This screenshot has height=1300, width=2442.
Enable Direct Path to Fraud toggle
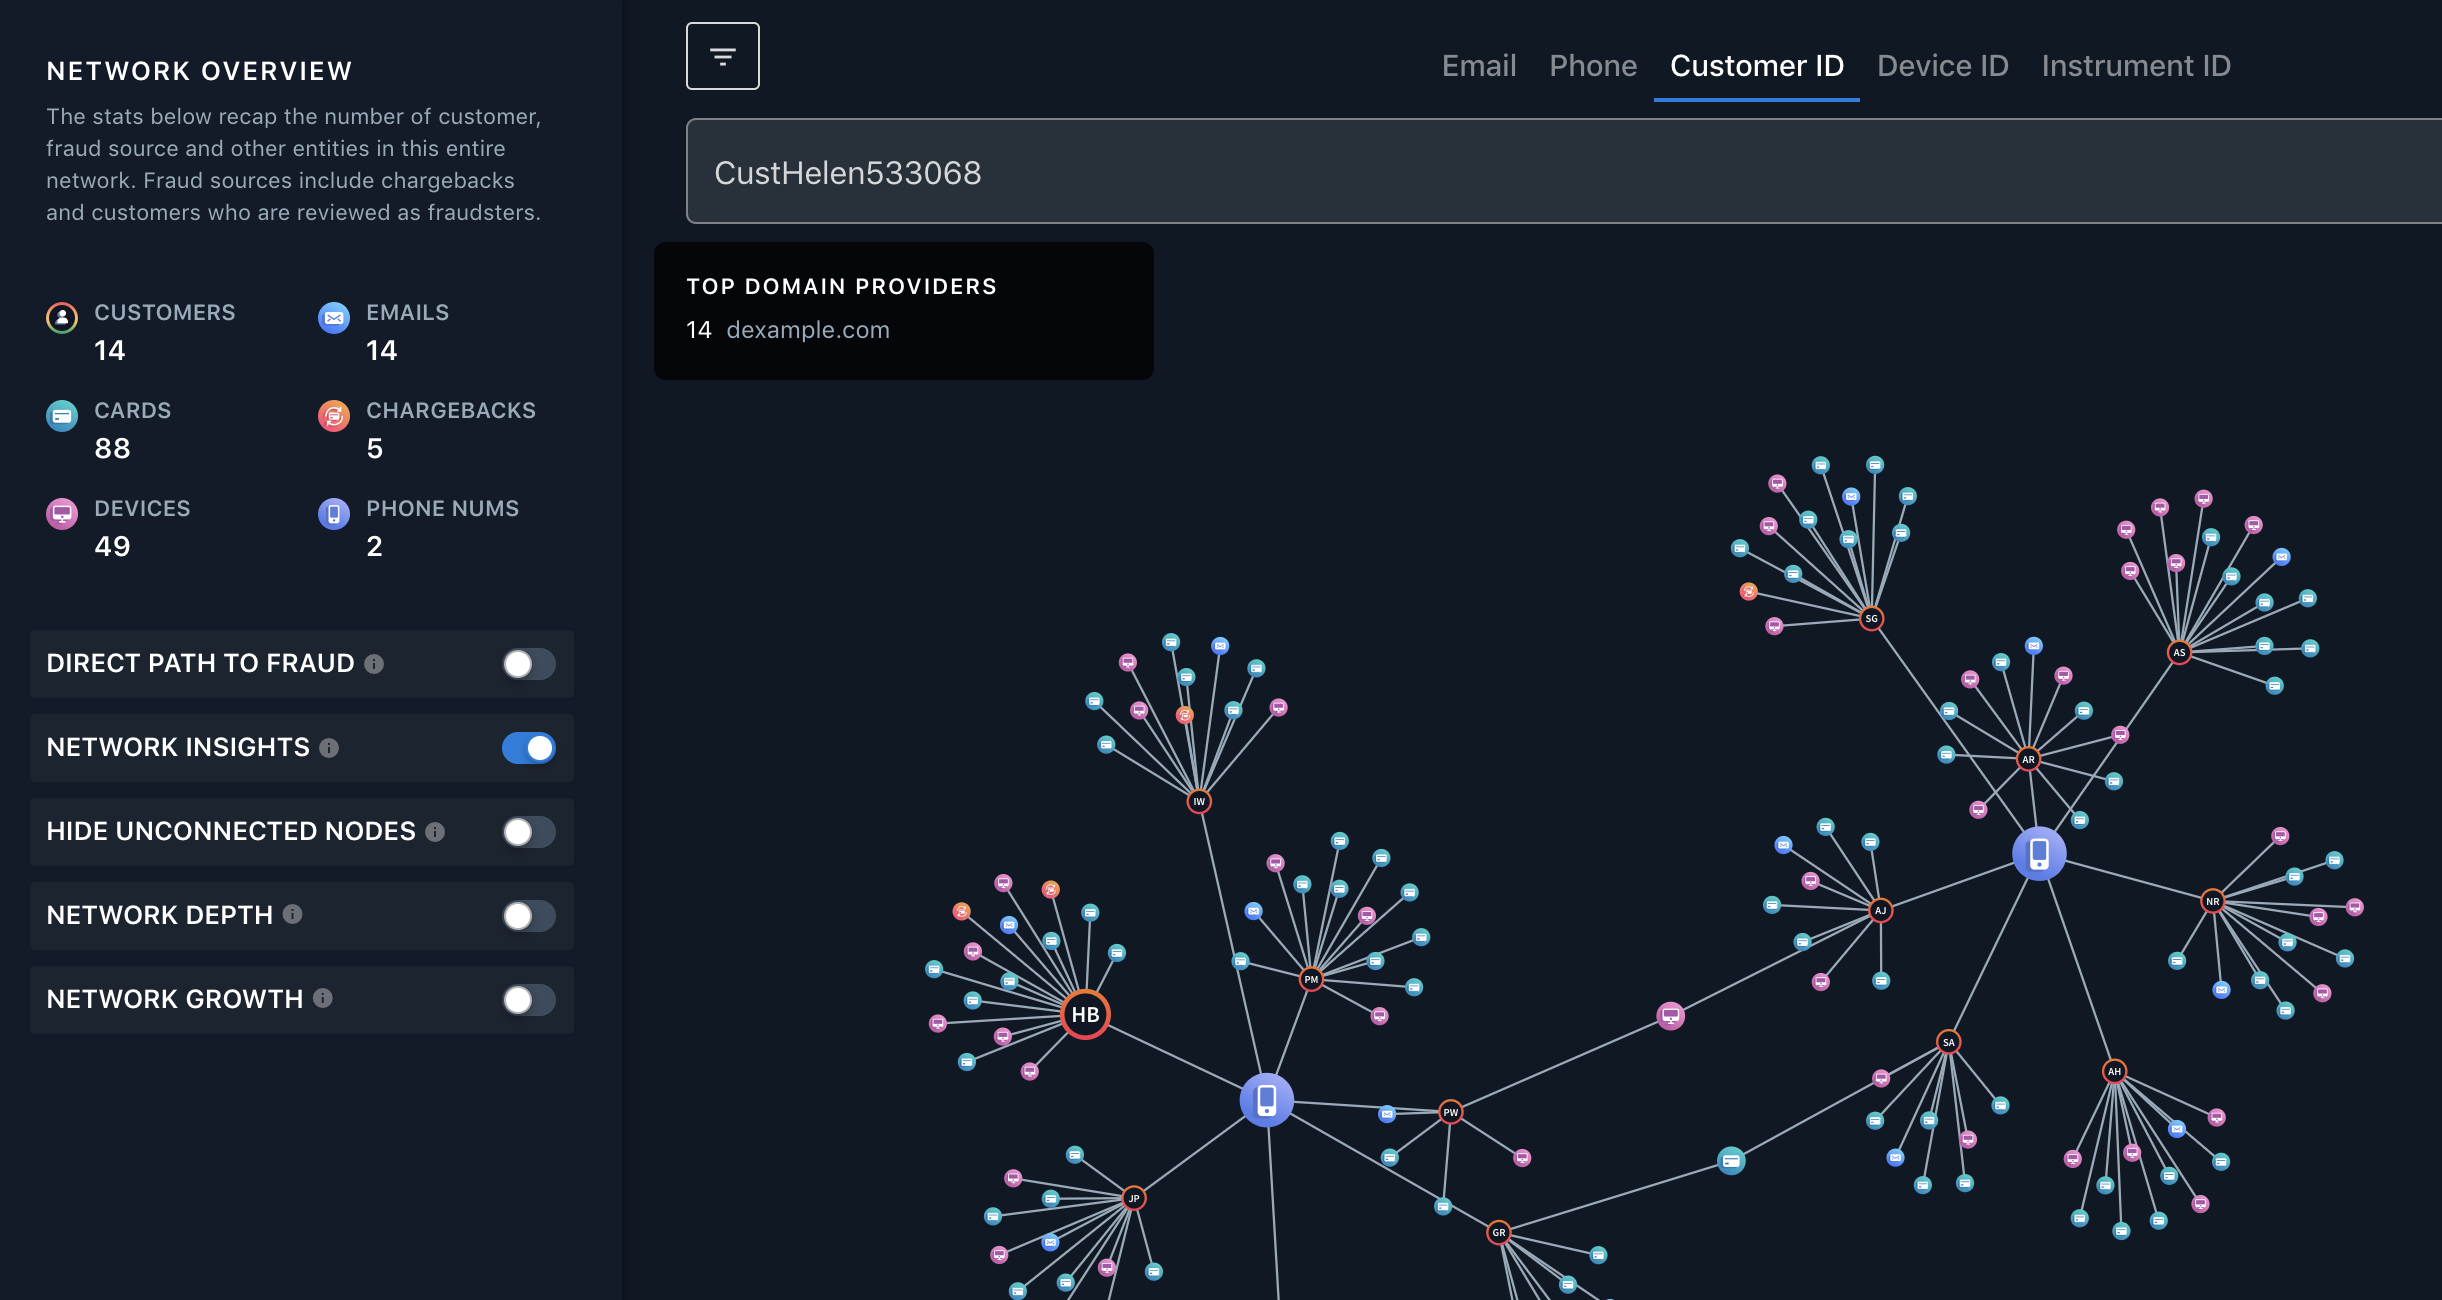(528, 664)
